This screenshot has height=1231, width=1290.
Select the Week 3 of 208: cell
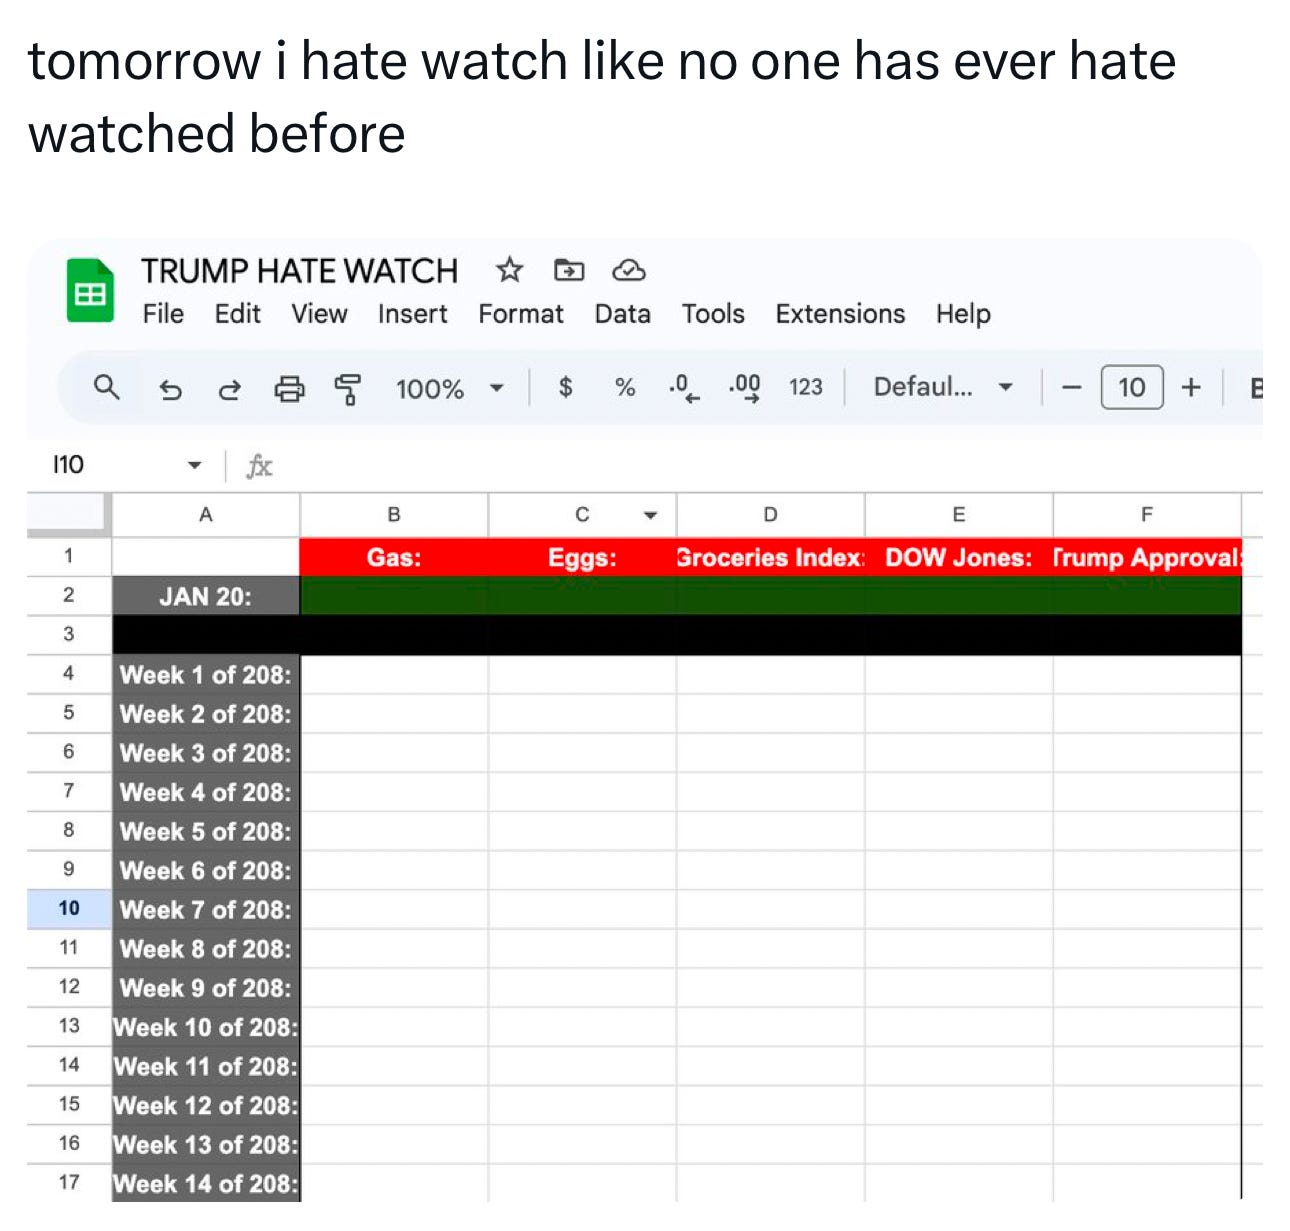pos(206,753)
